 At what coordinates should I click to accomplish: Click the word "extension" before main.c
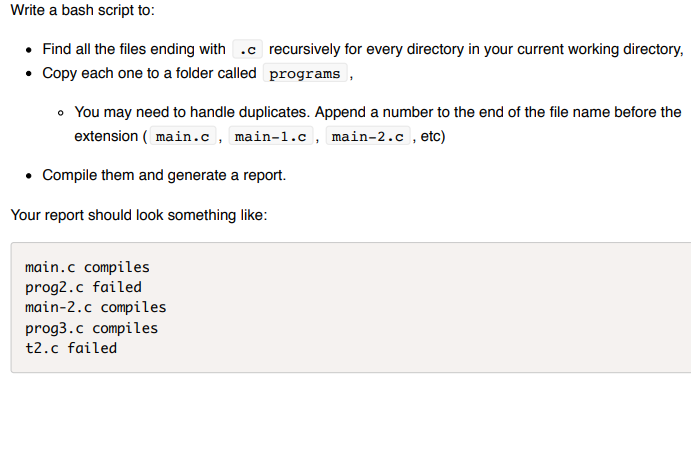[106, 136]
